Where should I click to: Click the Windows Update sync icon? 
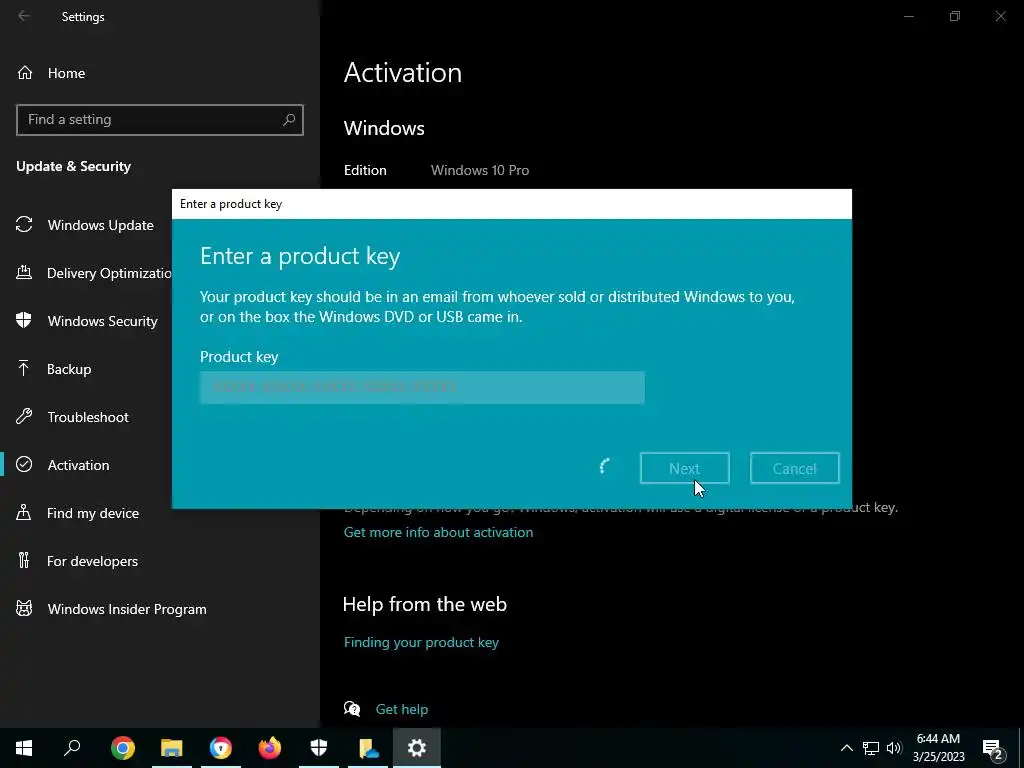24,225
